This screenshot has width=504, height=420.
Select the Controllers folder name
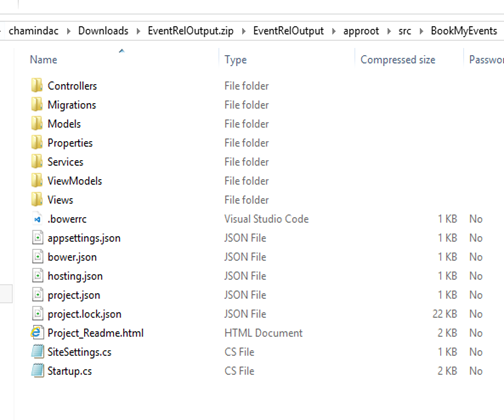pos(72,86)
